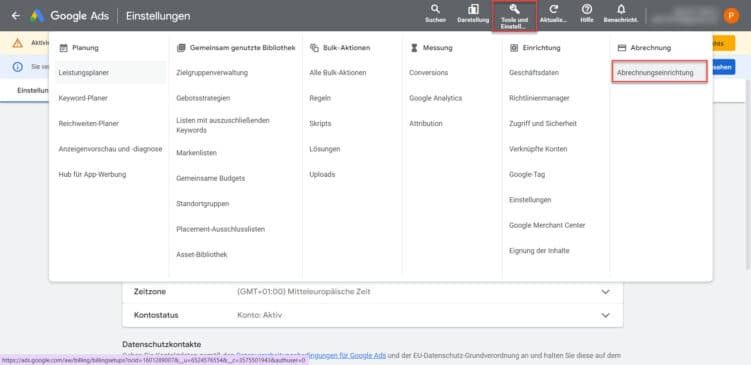Screen dimensions: 751x365
Task: Open Geschäftsdaten
Action: click(x=534, y=73)
